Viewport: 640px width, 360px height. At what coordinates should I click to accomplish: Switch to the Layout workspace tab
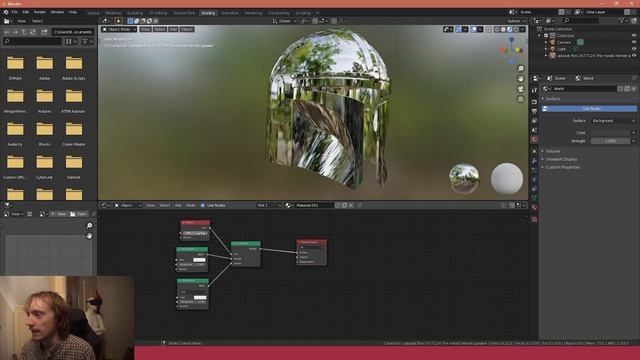[x=93, y=13]
